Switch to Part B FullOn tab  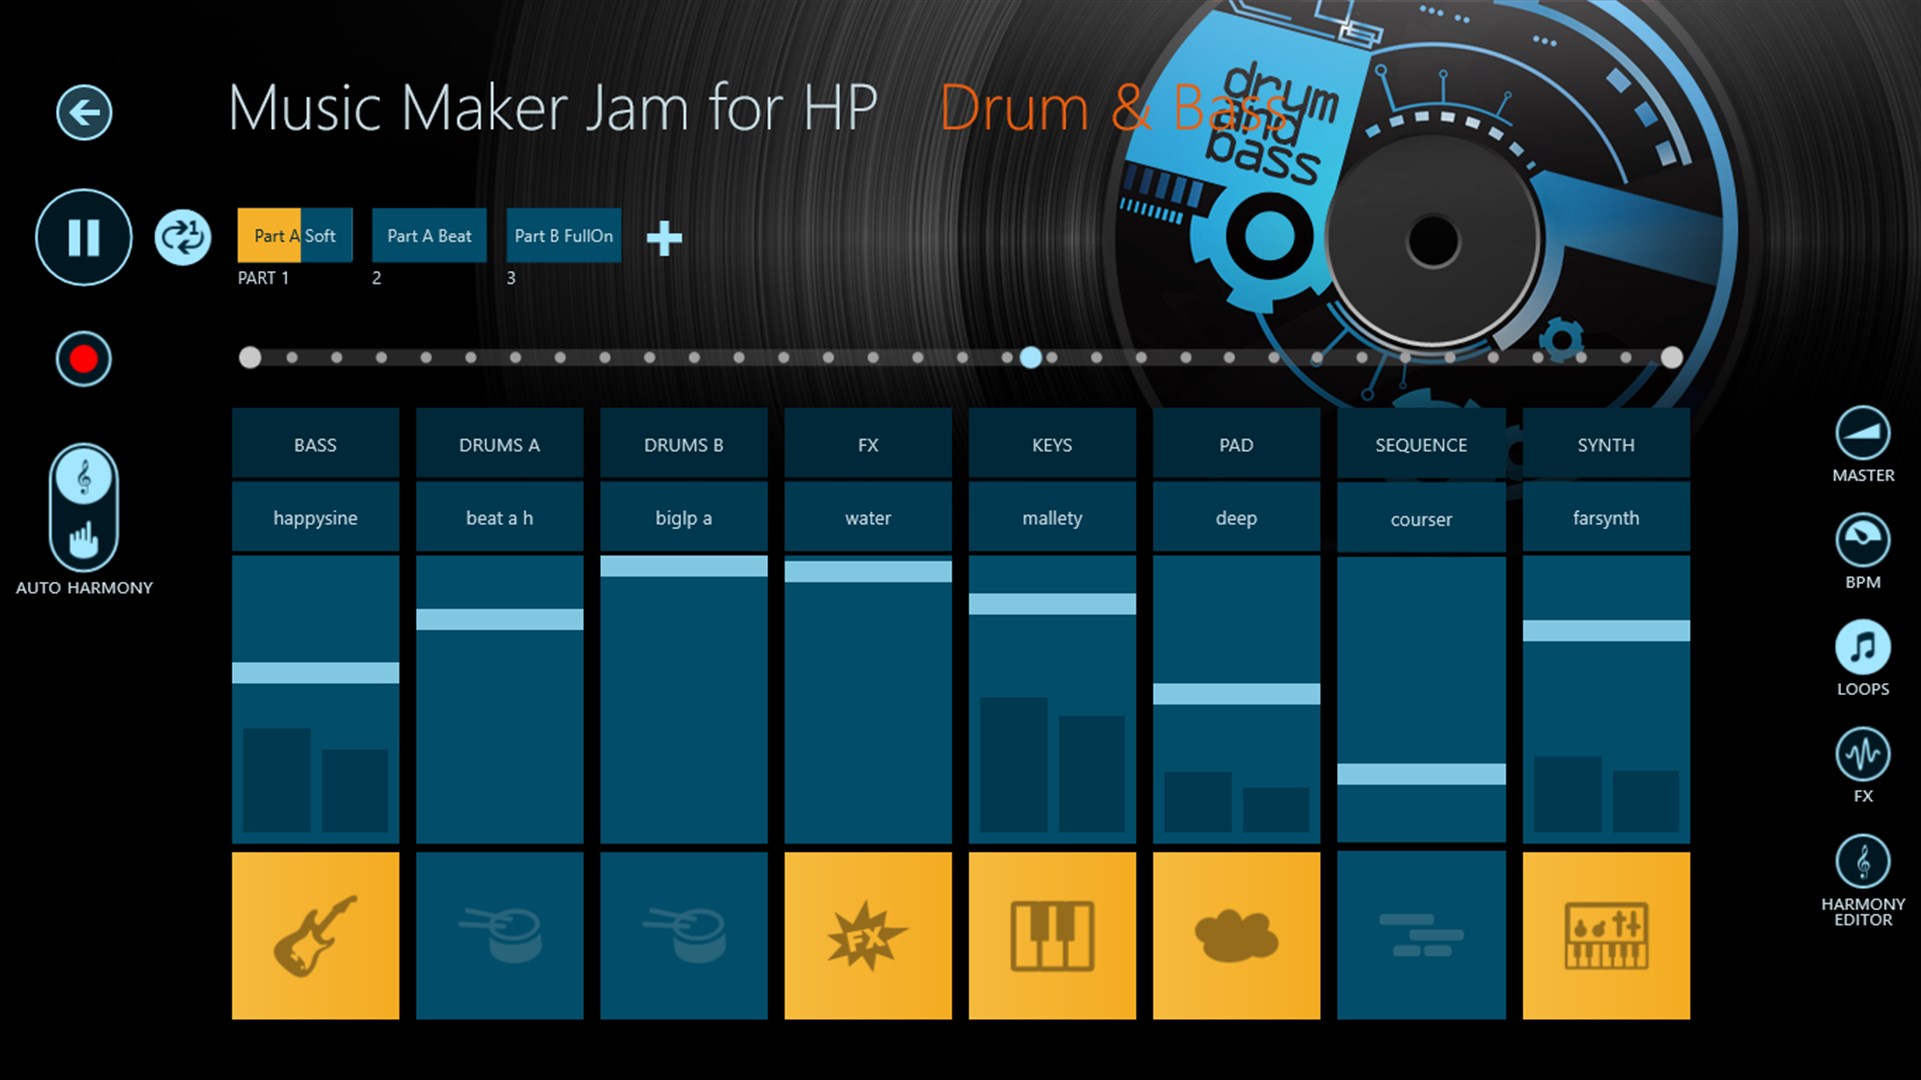point(561,235)
